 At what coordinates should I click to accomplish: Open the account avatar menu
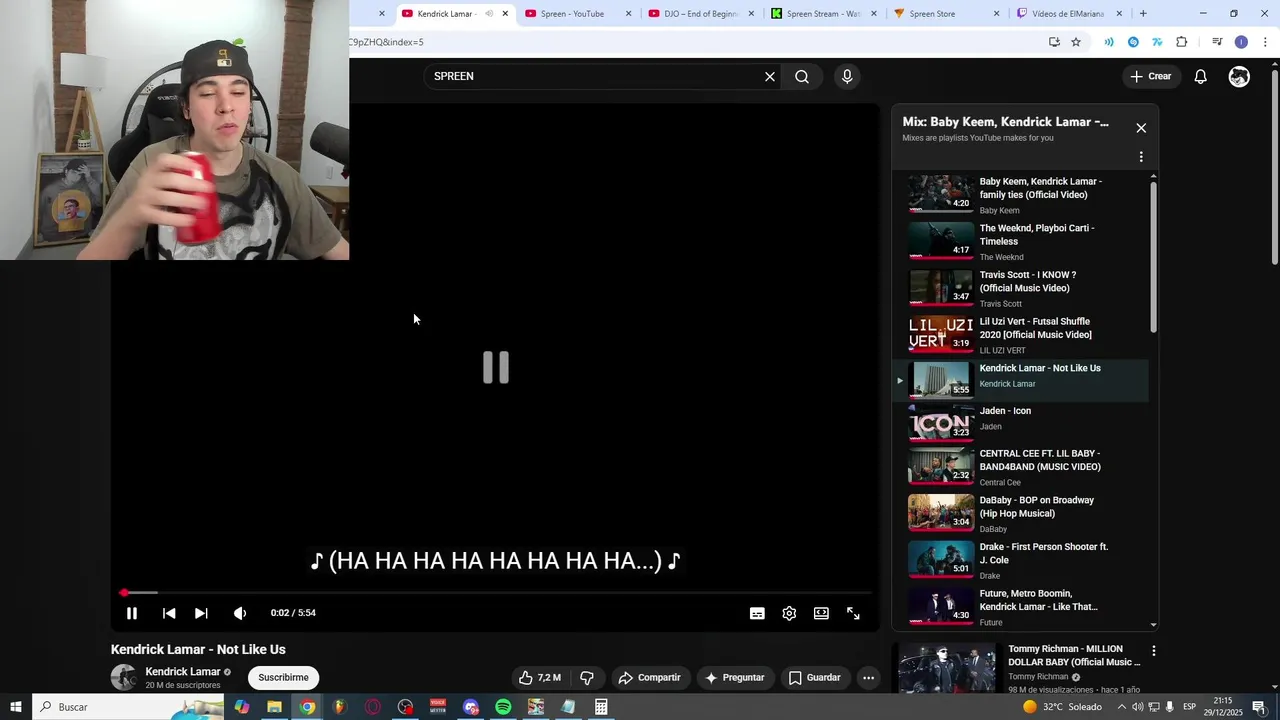pos(1239,76)
